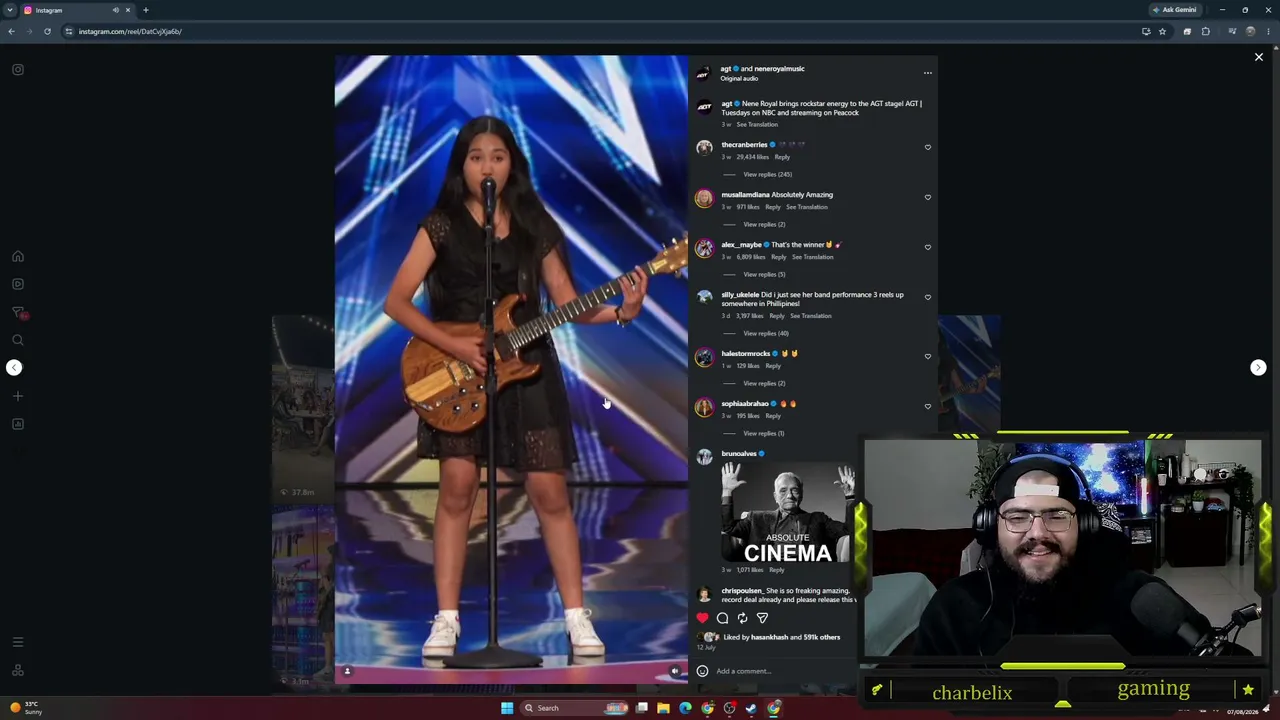The image size is (1280, 720).
Task: Like sophiaabrahao comment heart
Action: tap(928, 406)
